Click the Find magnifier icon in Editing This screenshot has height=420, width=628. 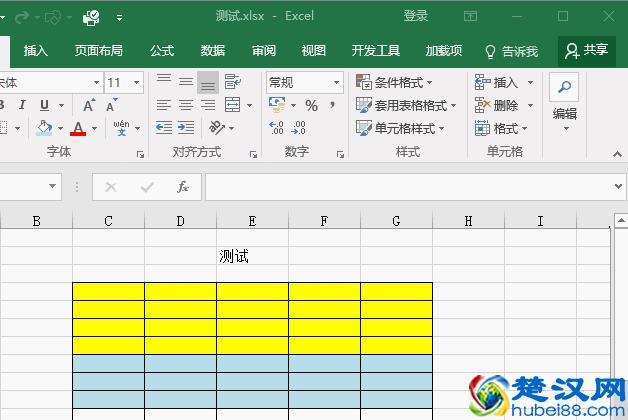point(564,87)
